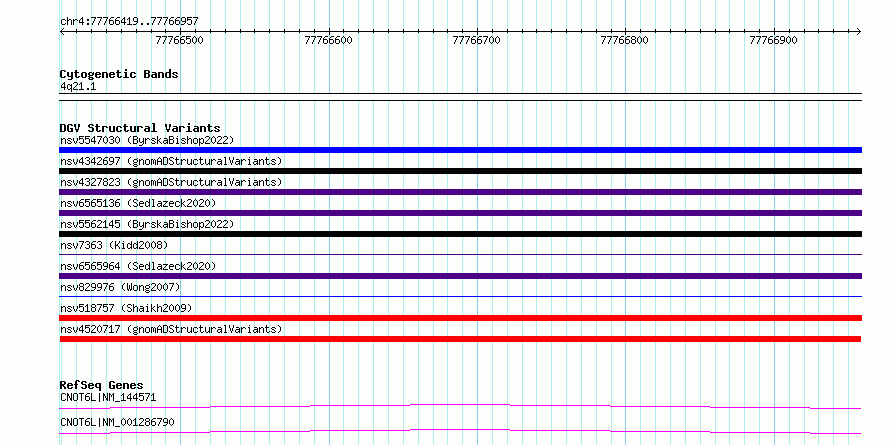Open variant label nsv5547030 (ByrskaBishop2022)
This screenshot has width=890, height=445.
[147, 140]
